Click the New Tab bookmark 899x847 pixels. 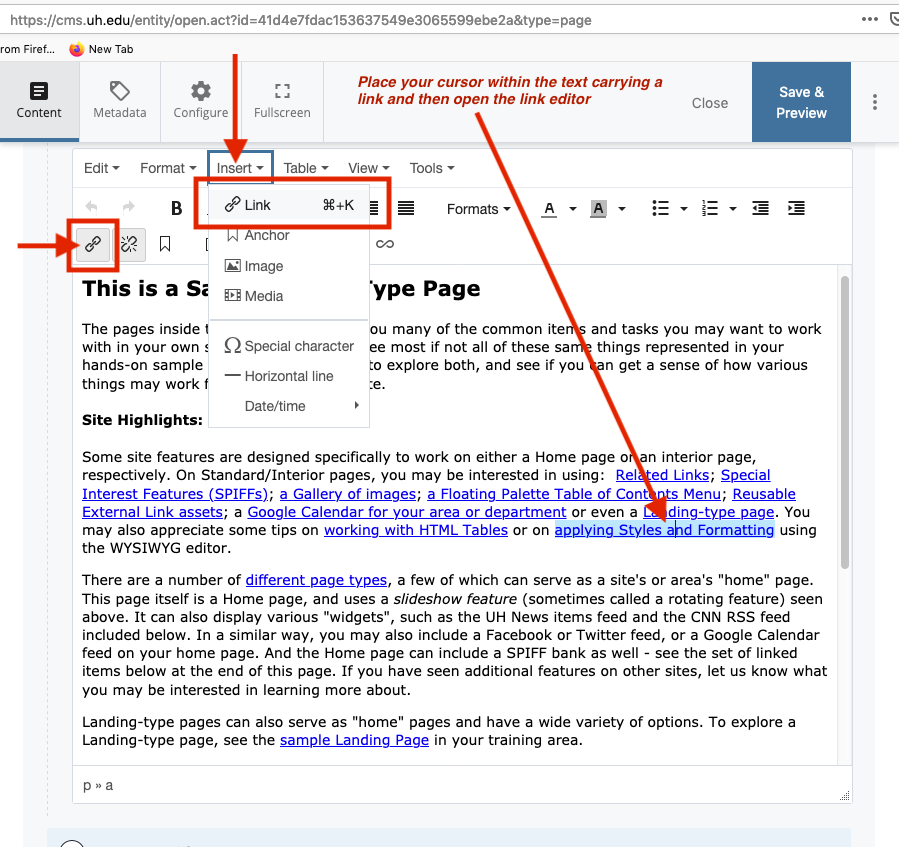pyautogui.click(x=102, y=49)
